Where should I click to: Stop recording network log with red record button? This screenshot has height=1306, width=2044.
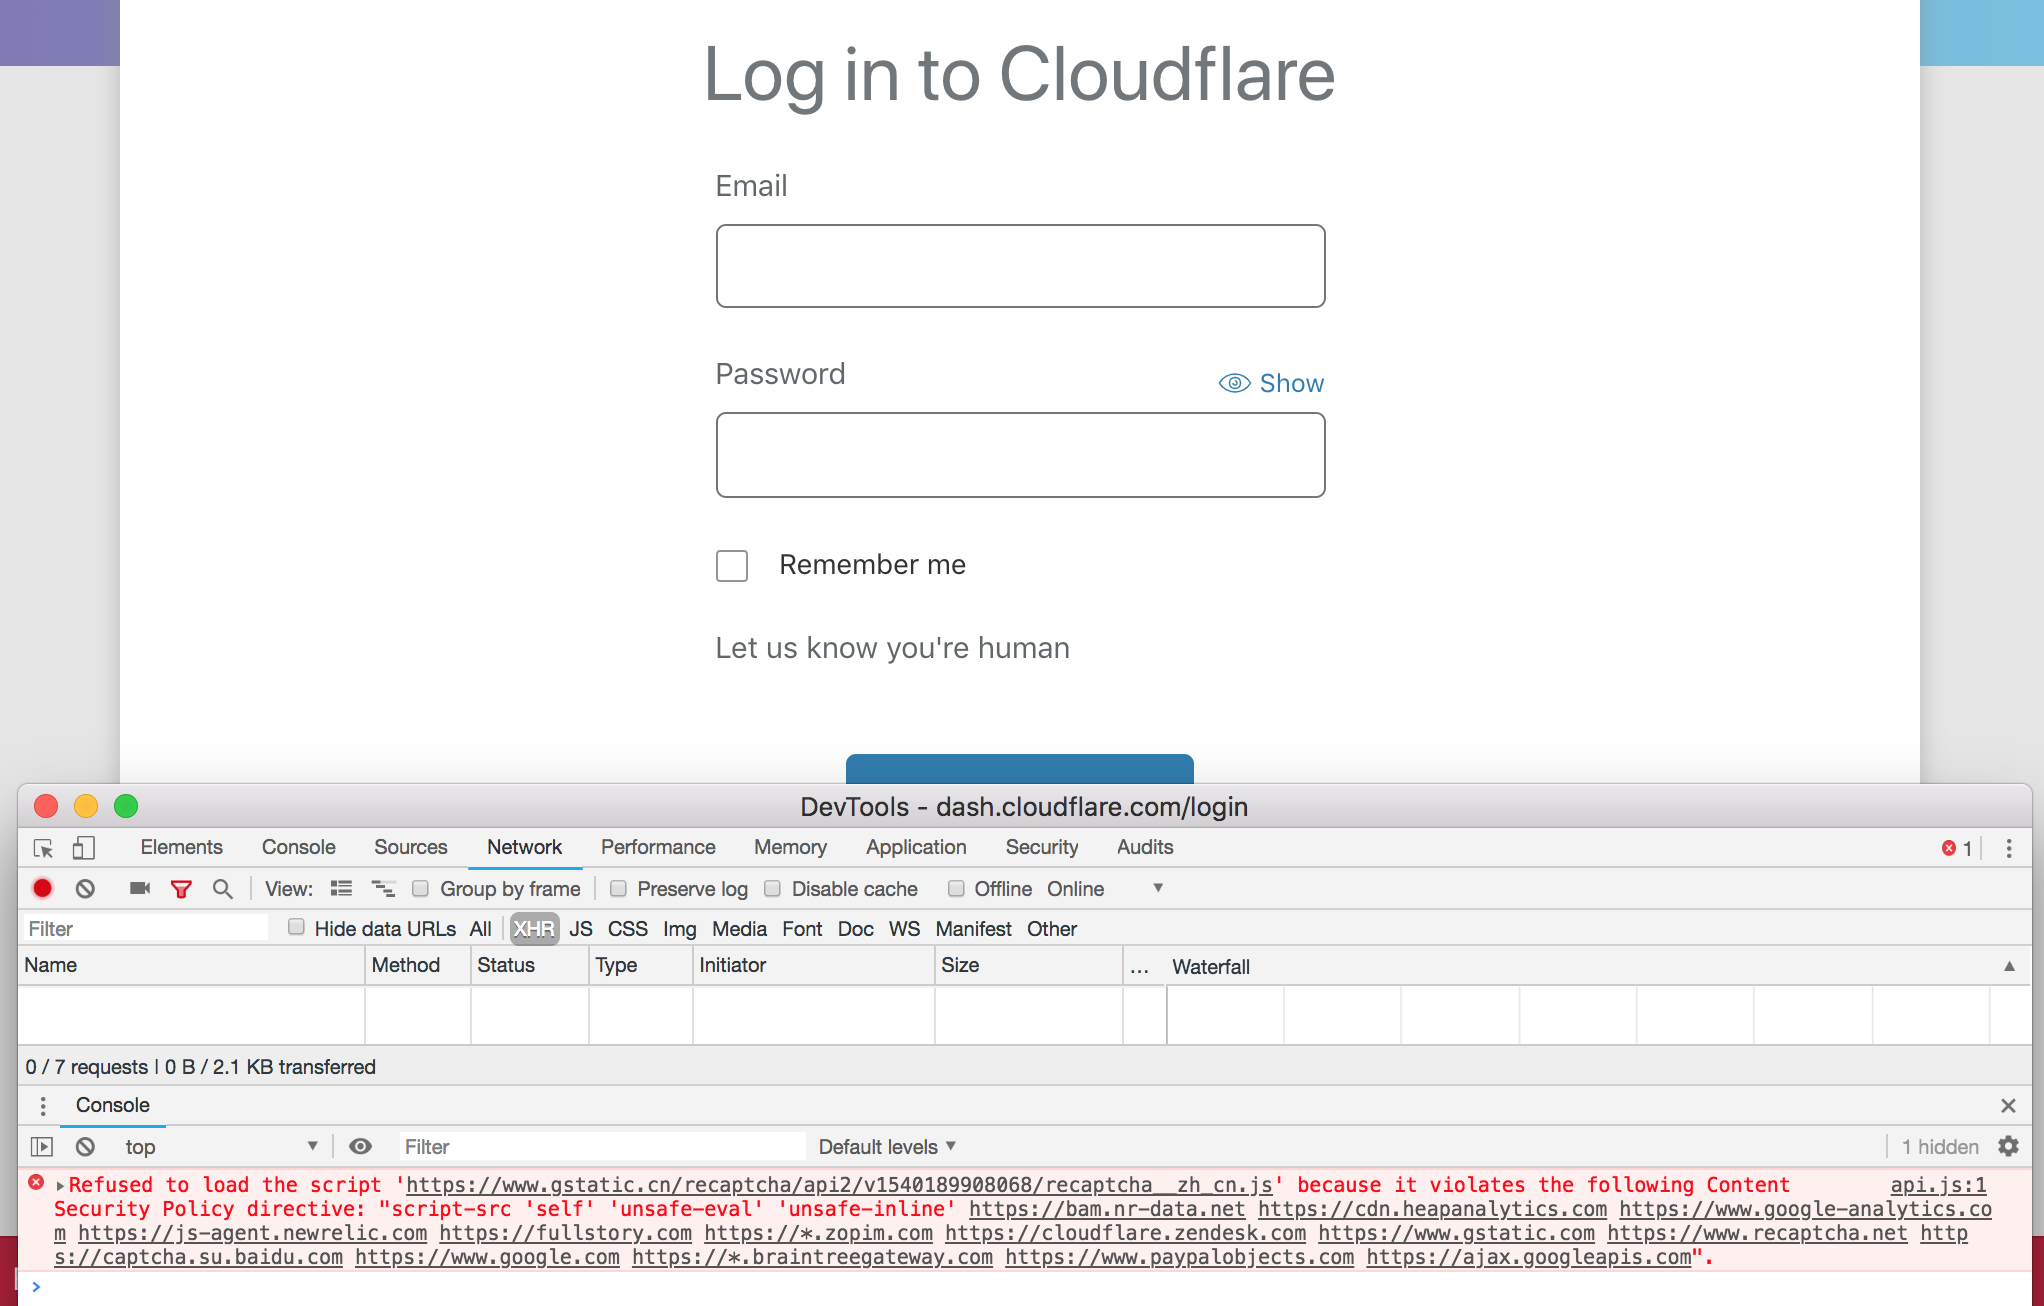click(42, 888)
